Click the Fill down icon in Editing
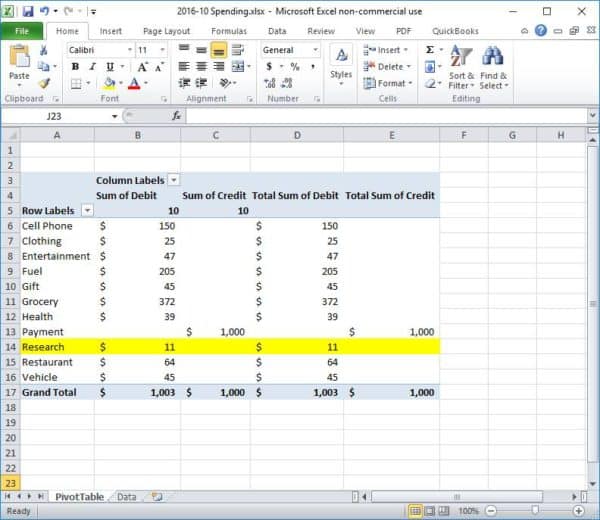 click(x=430, y=67)
